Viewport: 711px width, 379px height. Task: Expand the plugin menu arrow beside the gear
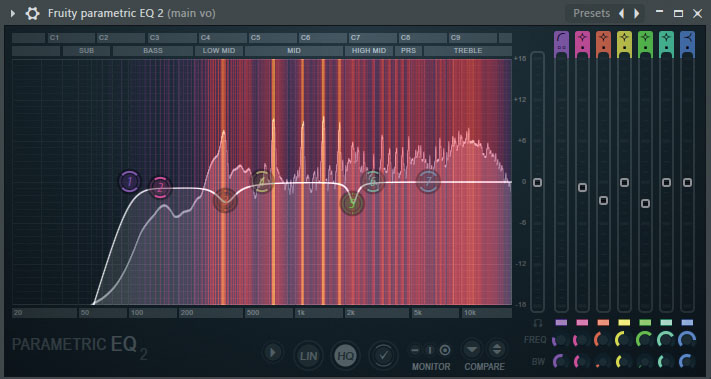pos(13,14)
